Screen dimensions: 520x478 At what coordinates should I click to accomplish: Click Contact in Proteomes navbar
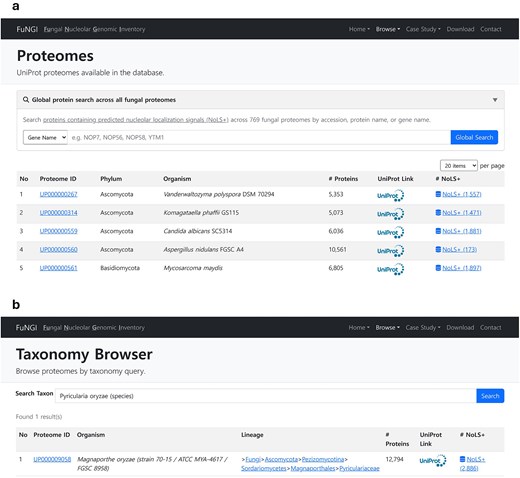491,29
